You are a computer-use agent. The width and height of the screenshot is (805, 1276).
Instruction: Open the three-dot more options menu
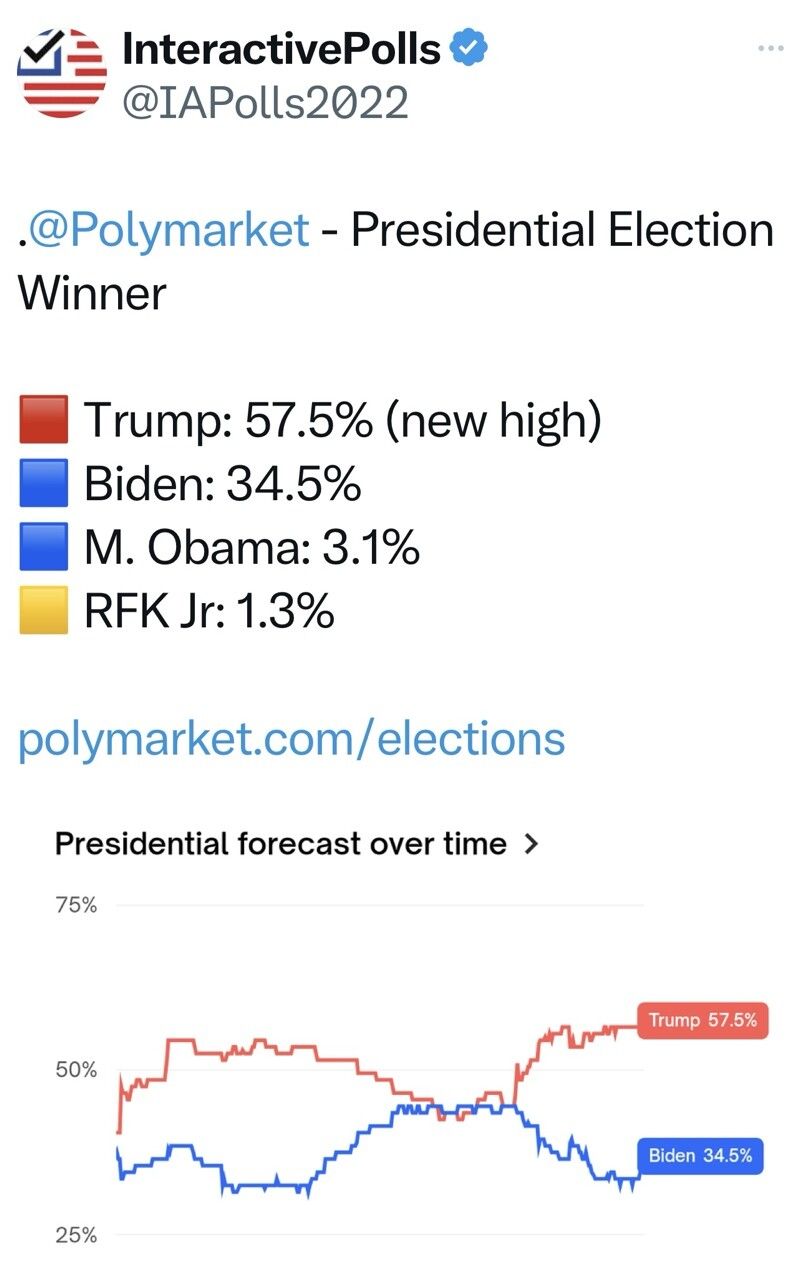(771, 48)
